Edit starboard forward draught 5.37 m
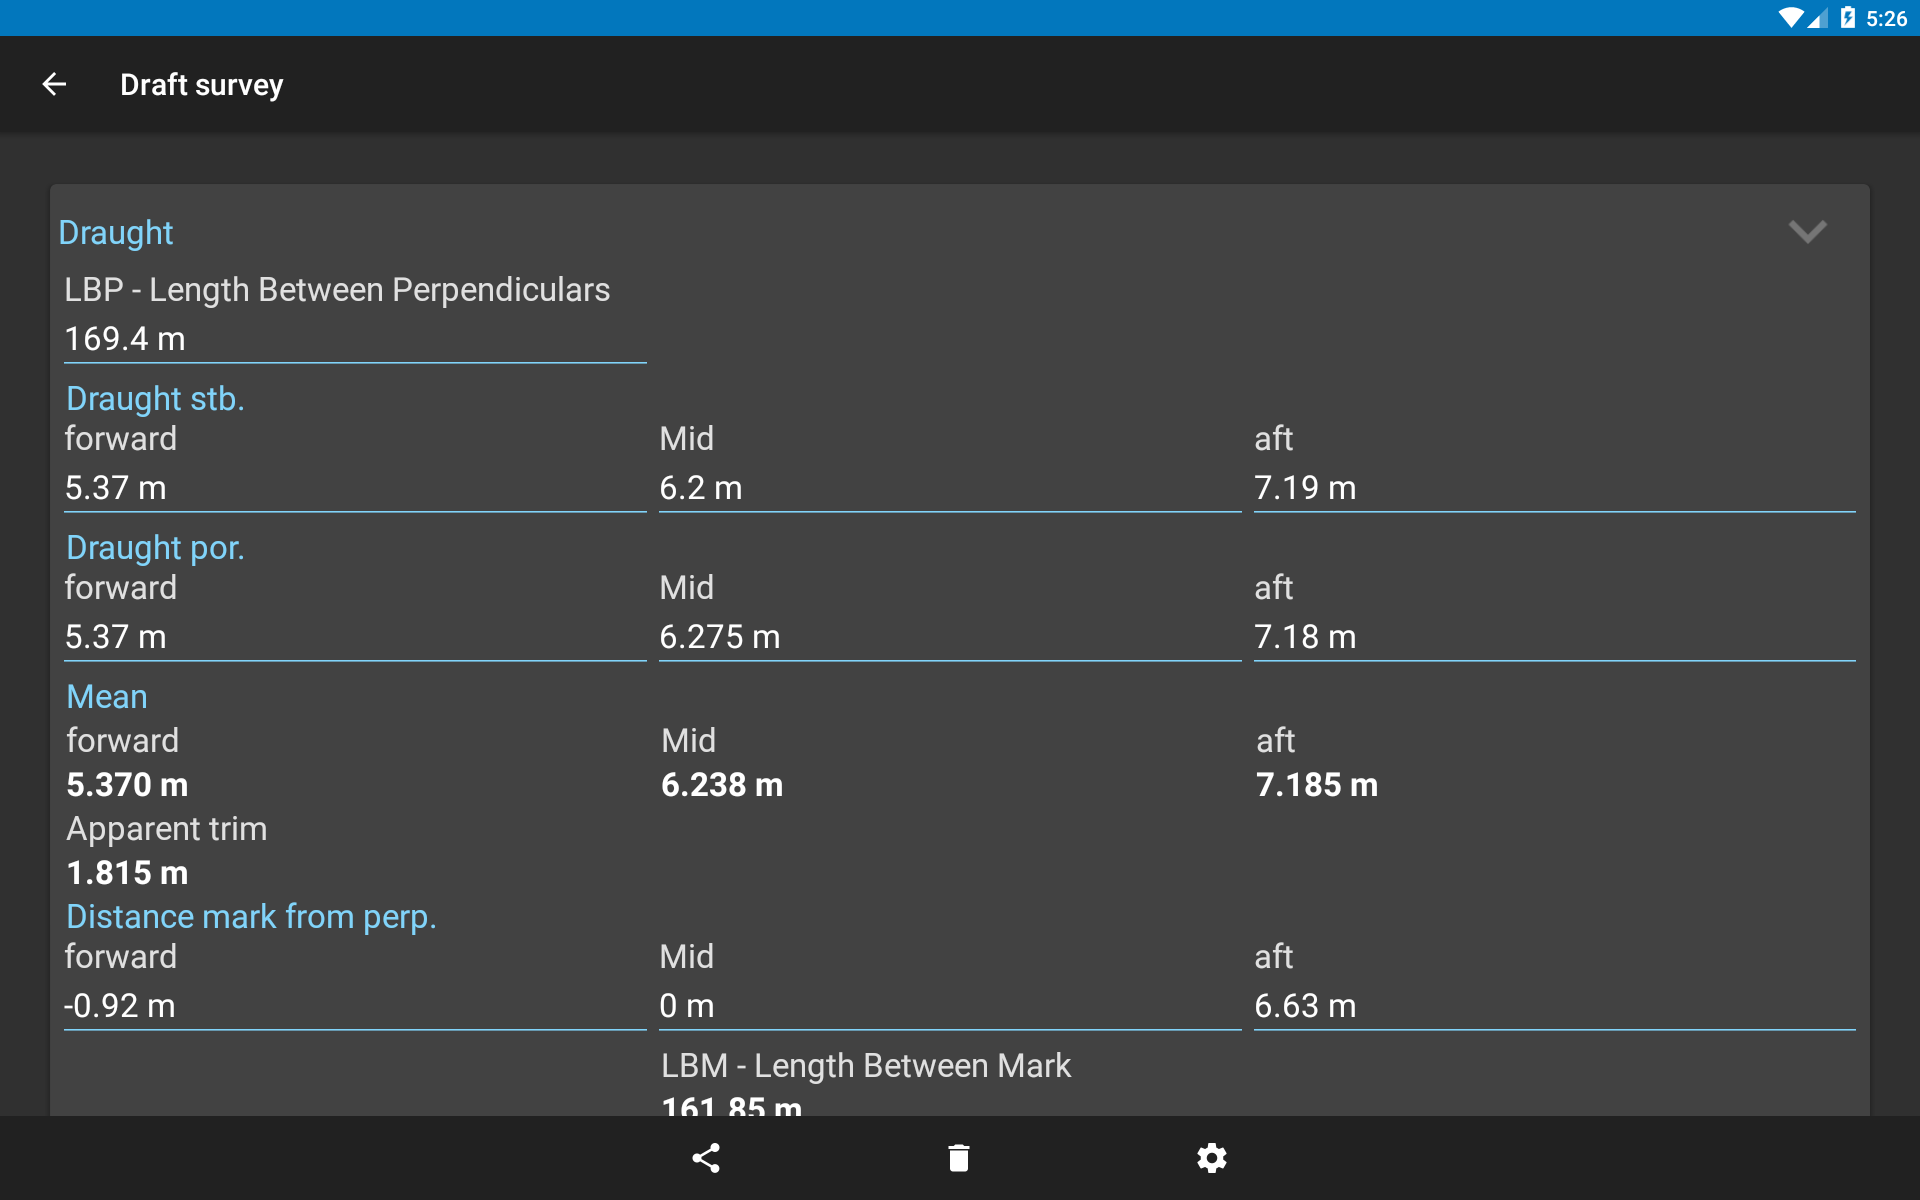 tap(355, 488)
